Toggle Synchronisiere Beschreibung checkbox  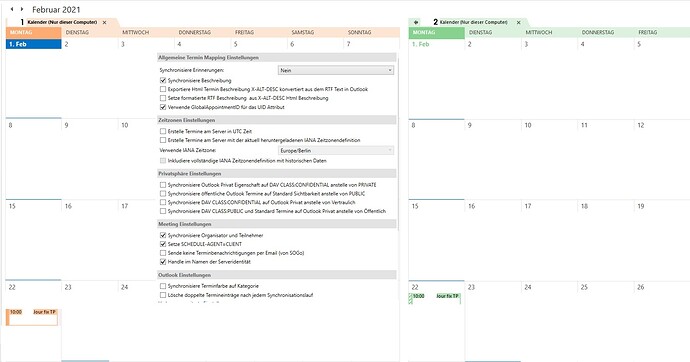163,80
